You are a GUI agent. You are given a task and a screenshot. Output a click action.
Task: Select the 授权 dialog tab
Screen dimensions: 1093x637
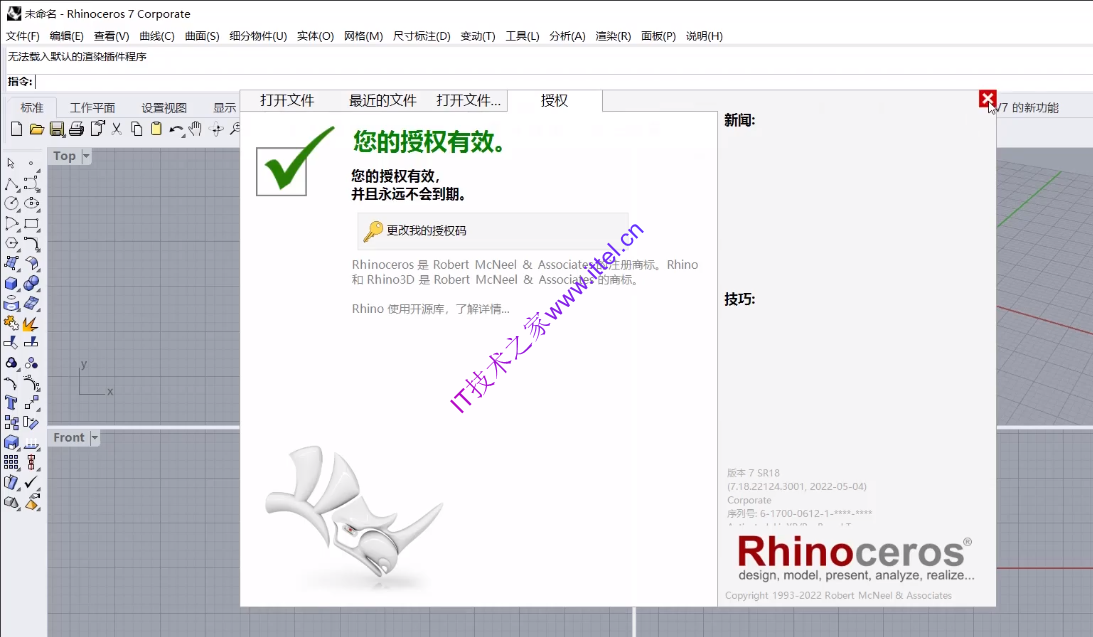pos(555,100)
